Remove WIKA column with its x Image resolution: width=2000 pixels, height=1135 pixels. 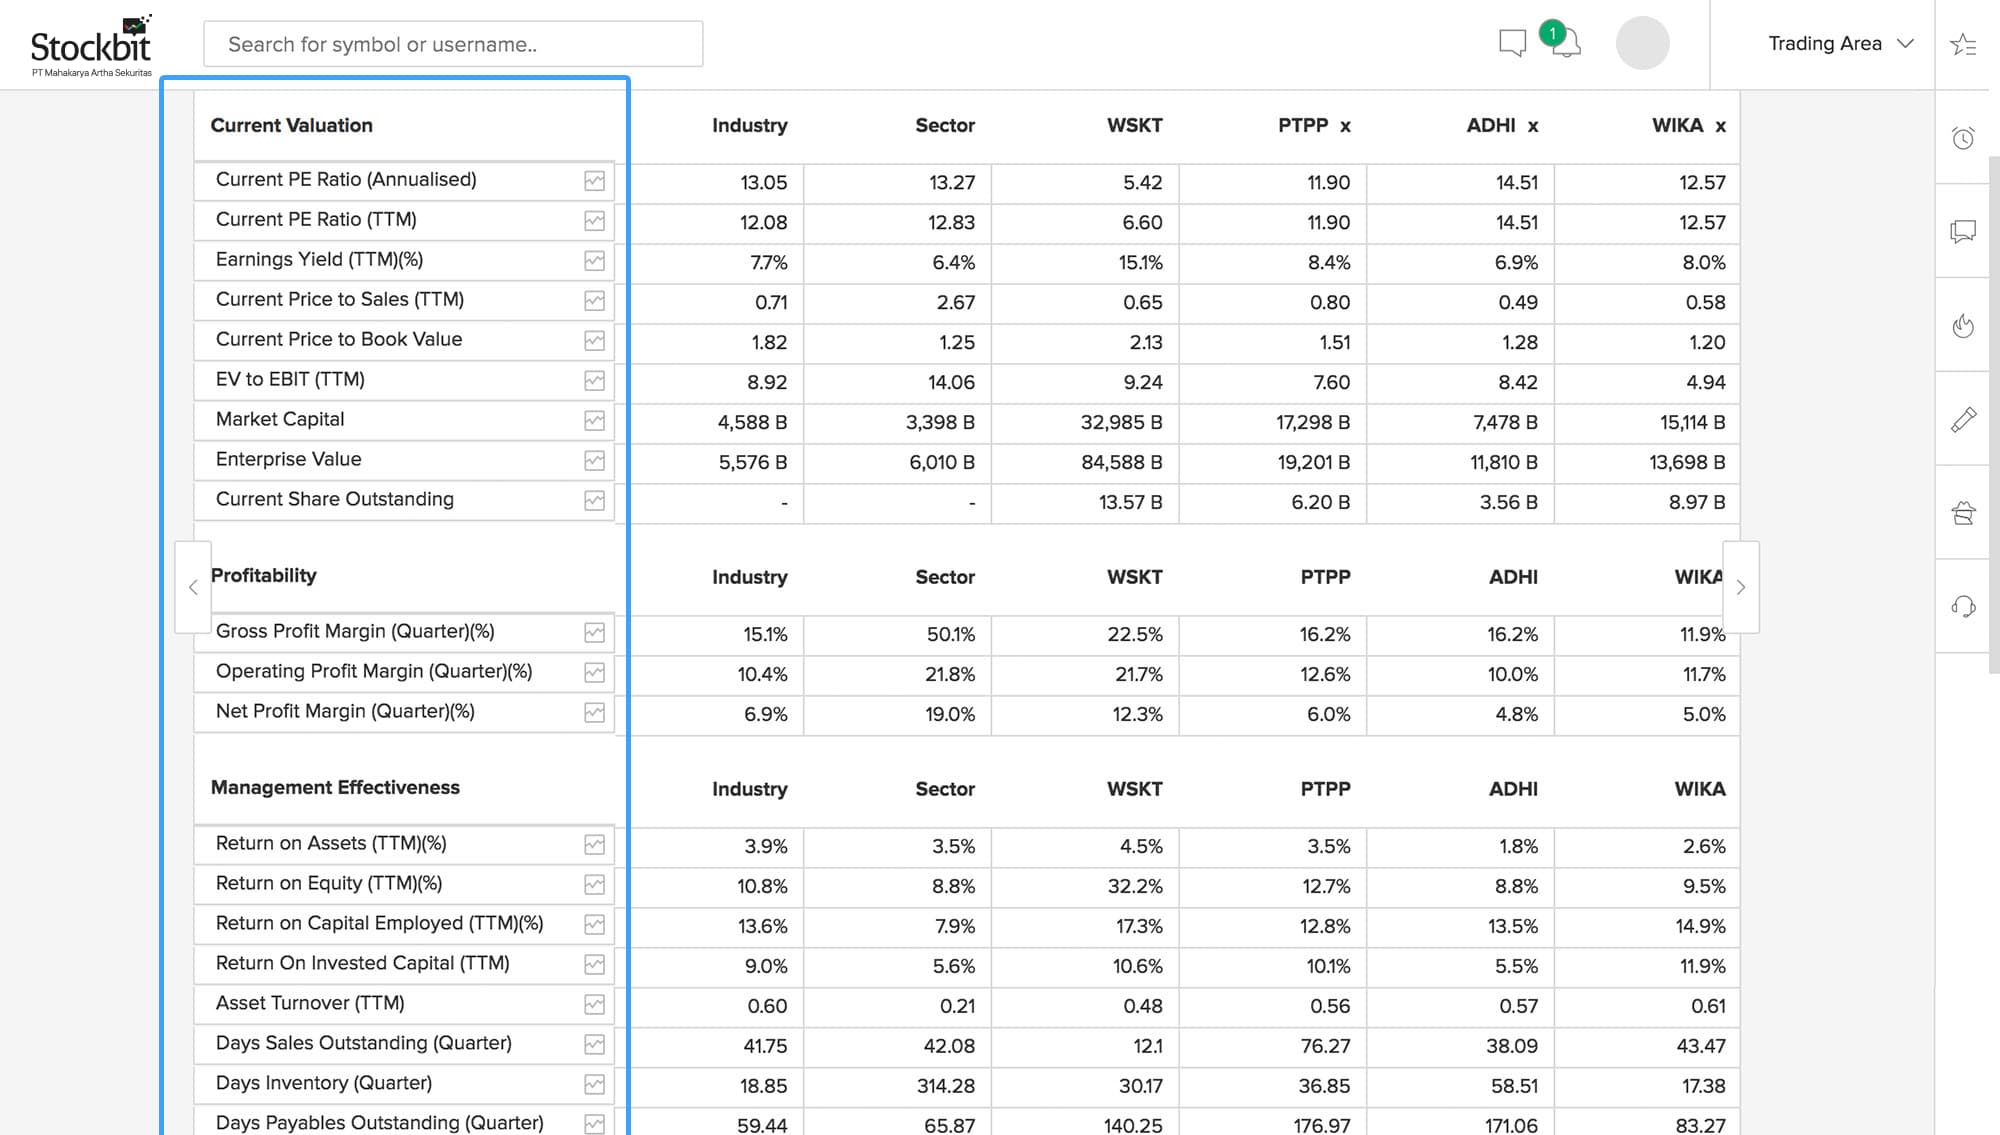tap(1720, 126)
